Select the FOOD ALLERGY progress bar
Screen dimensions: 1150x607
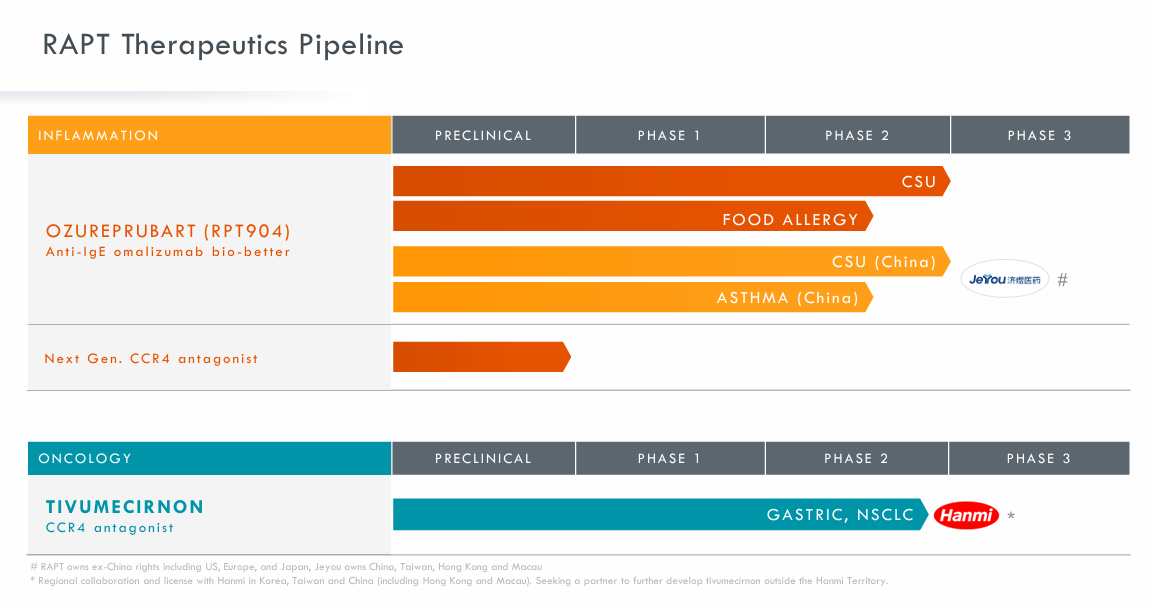point(632,216)
